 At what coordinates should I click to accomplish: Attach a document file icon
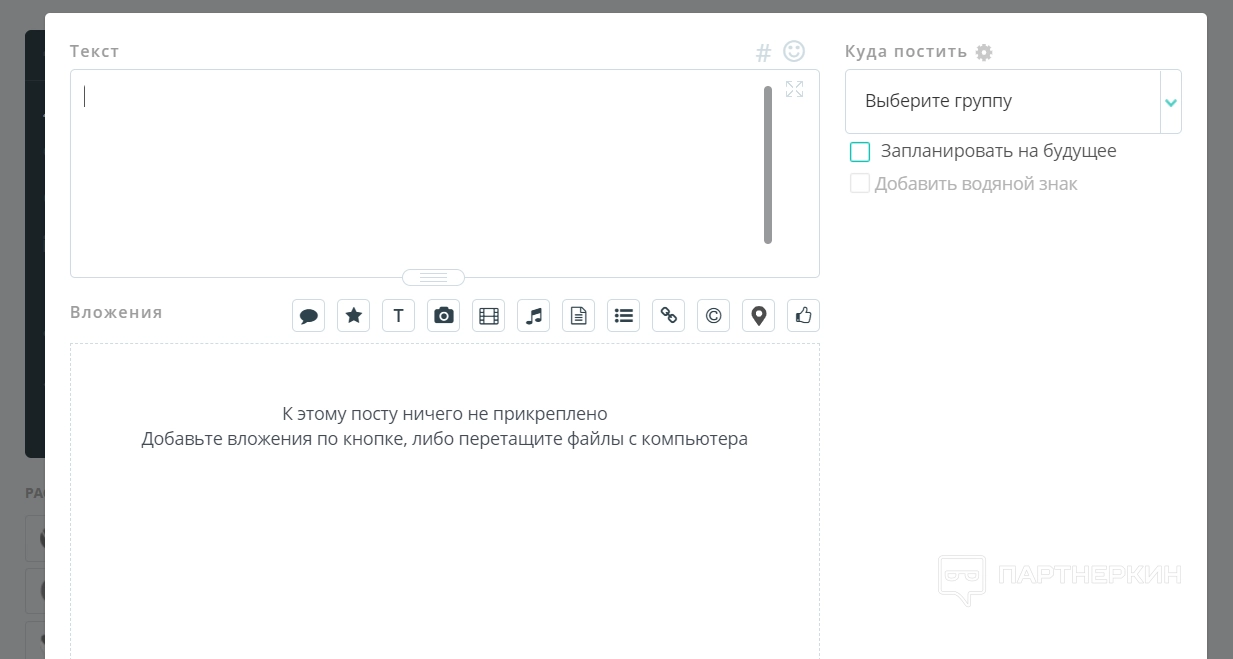pos(579,316)
